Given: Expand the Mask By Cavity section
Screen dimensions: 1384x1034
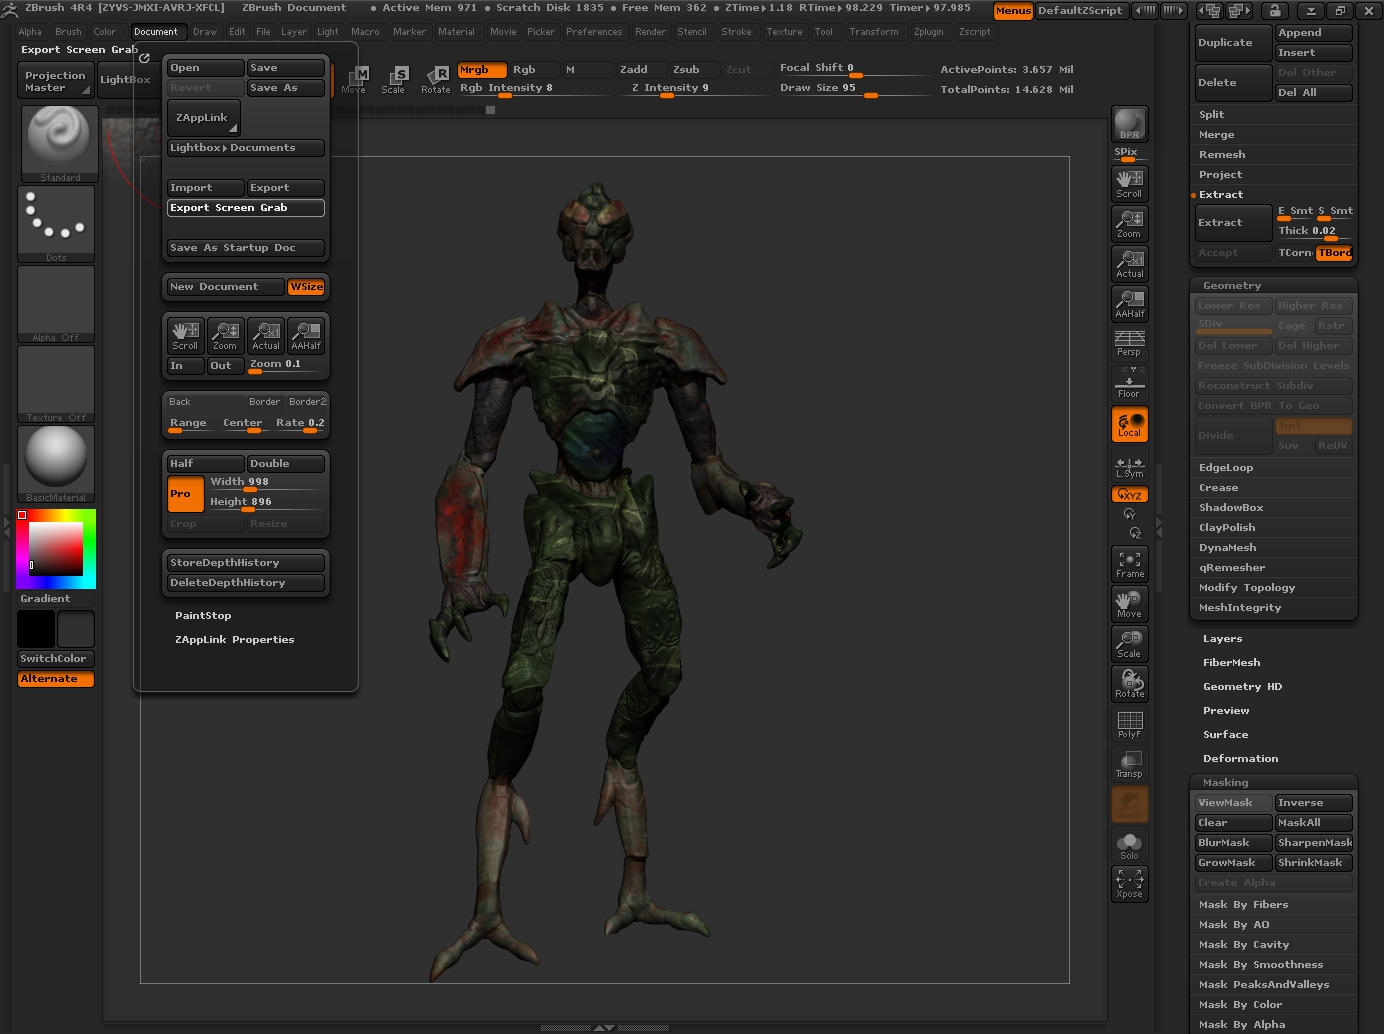Looking at the screenshot, I should point(1244,945).
